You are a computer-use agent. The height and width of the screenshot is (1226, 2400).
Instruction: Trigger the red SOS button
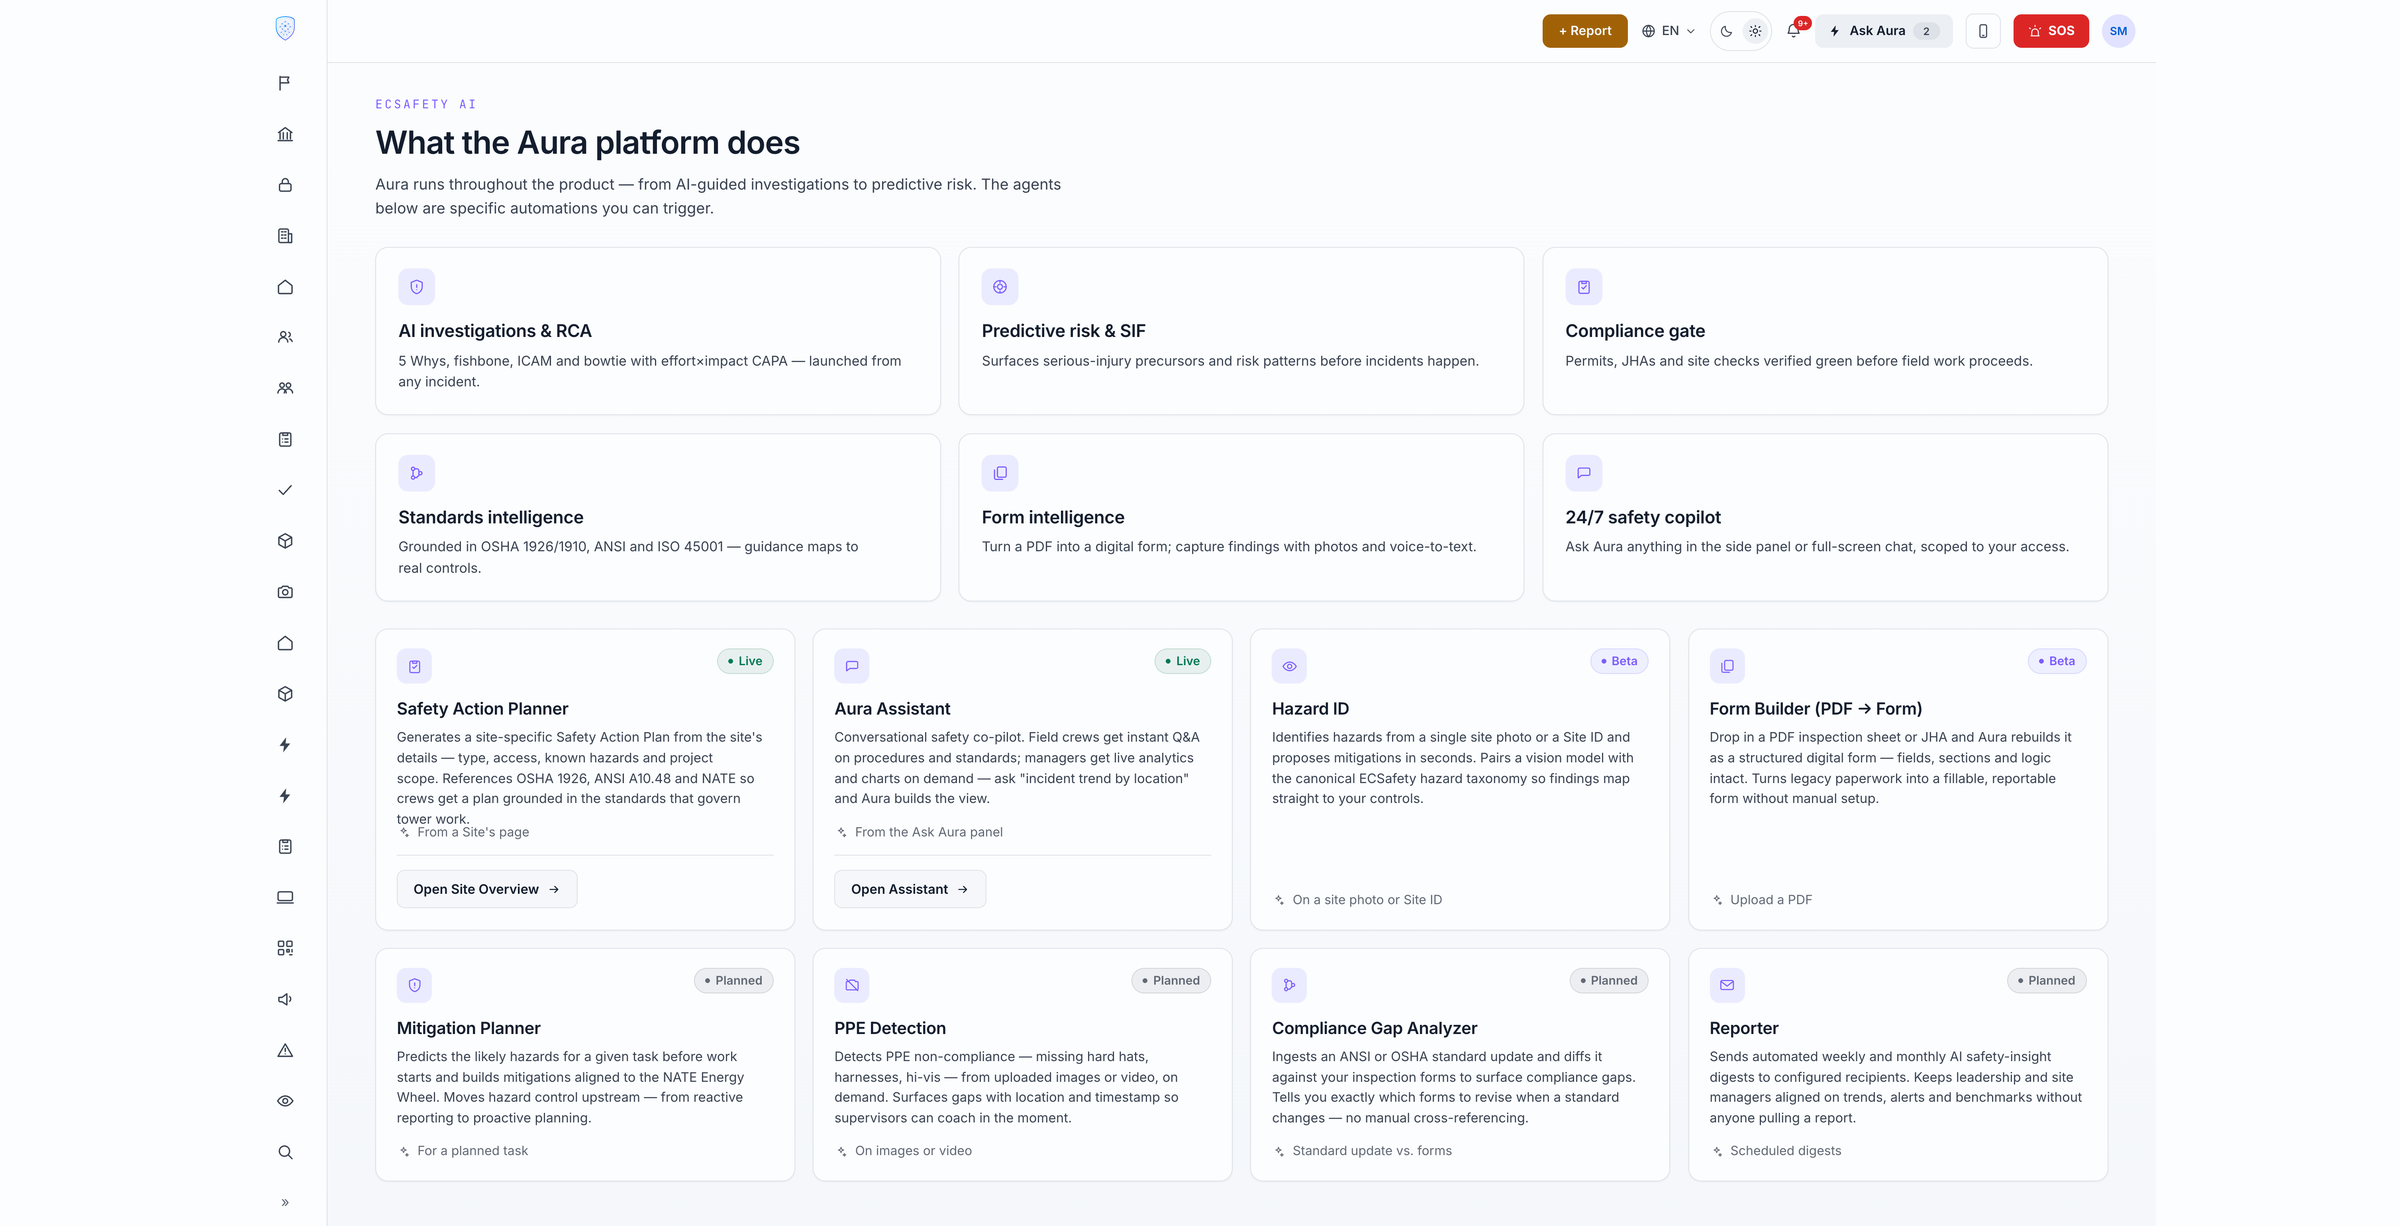pyautogui.click(x=2051, y=31)
